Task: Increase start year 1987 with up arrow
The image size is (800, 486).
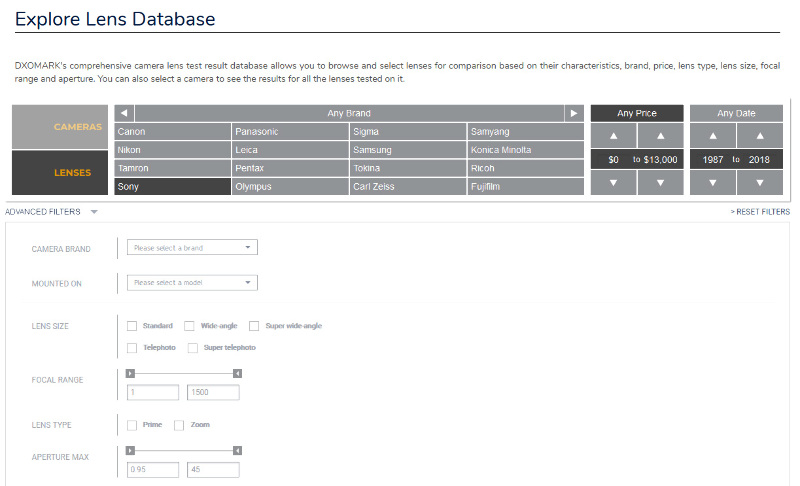Action: pyautogui.click(x=713, y=136)
